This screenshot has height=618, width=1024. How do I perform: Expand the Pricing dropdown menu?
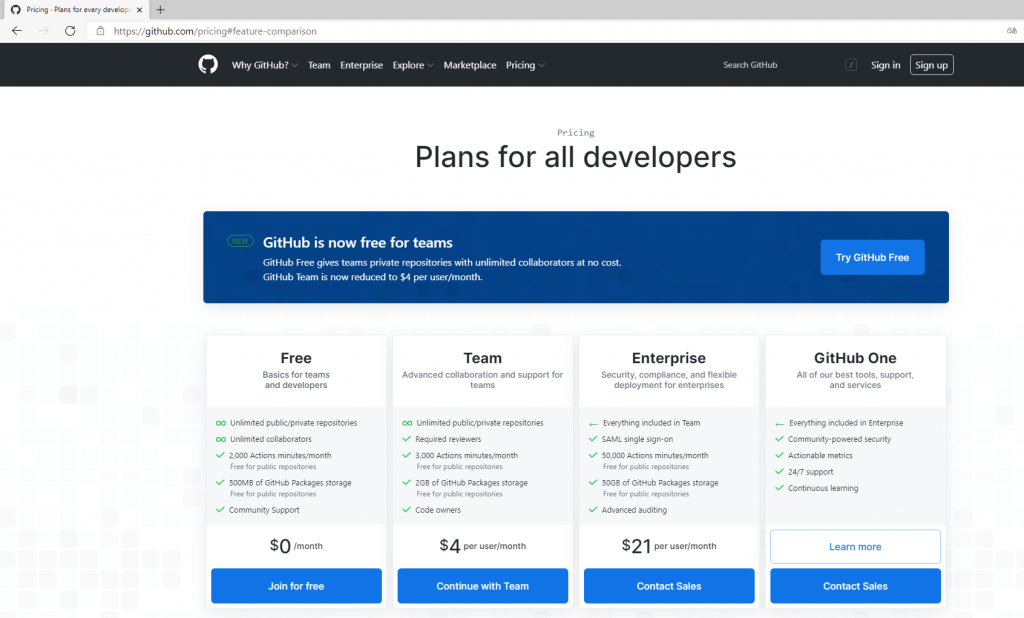[x=525, y=65]
